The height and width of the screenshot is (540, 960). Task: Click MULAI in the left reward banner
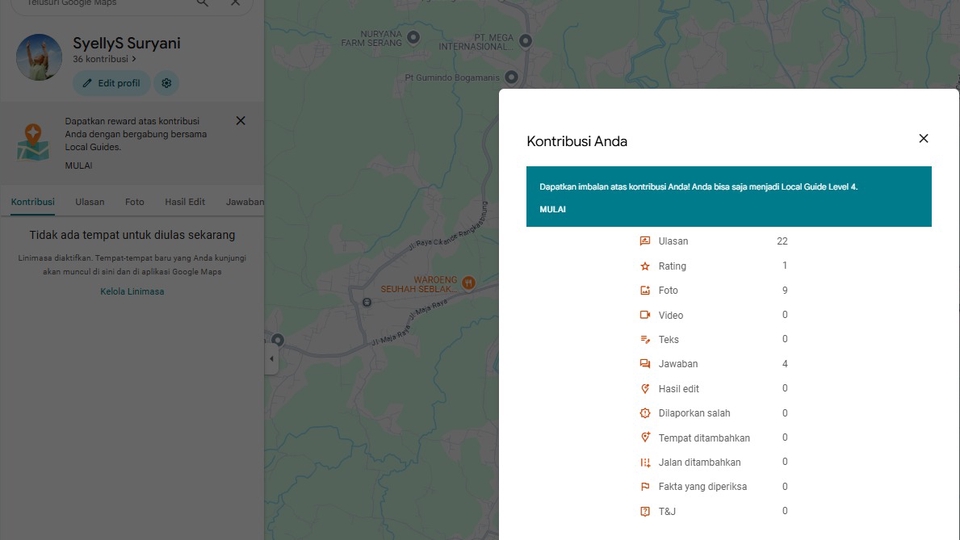[78, 165]
